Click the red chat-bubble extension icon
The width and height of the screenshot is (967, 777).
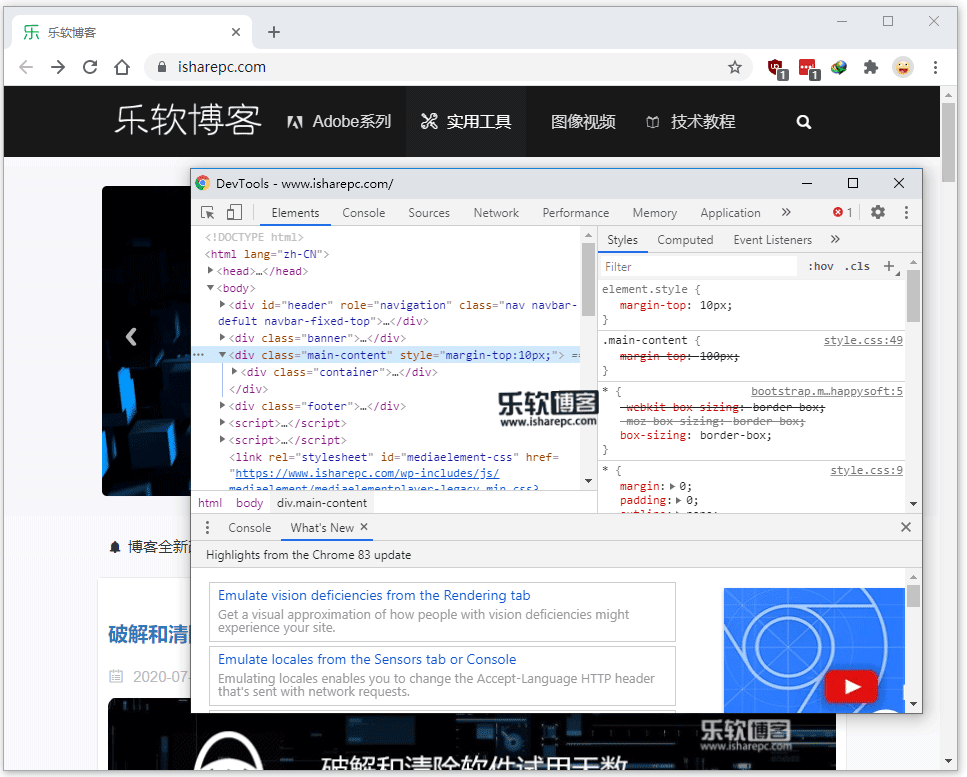[x=809, y=68]
